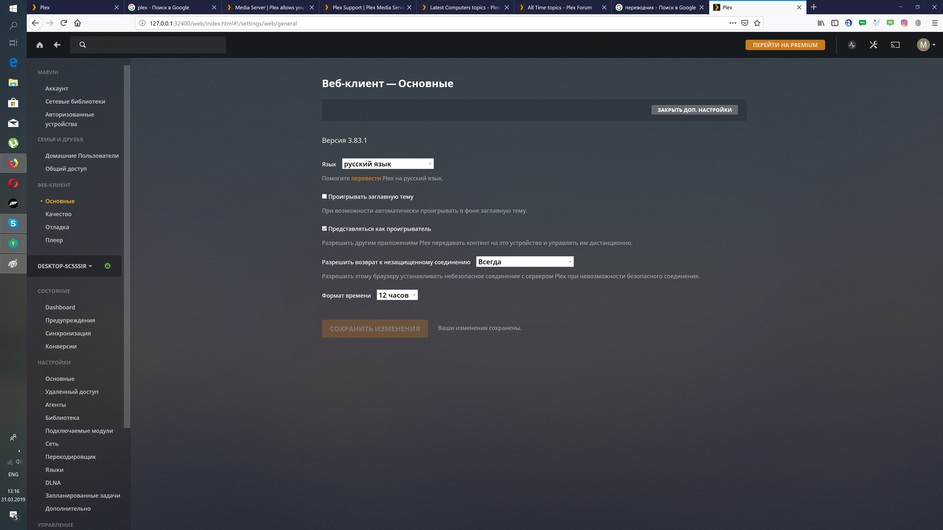Open the DLNA server settings
This screenshot has width=943, height=530.
pyautogui.click(x=53, y=482)
